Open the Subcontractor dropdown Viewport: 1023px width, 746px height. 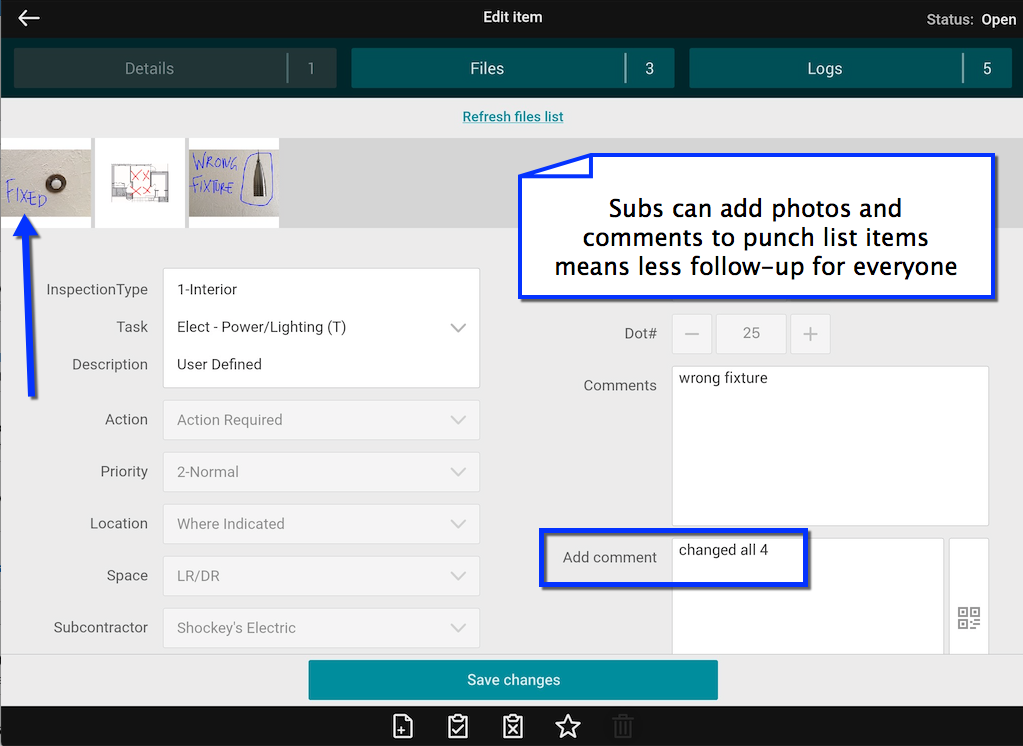click(x=458, y=628)
